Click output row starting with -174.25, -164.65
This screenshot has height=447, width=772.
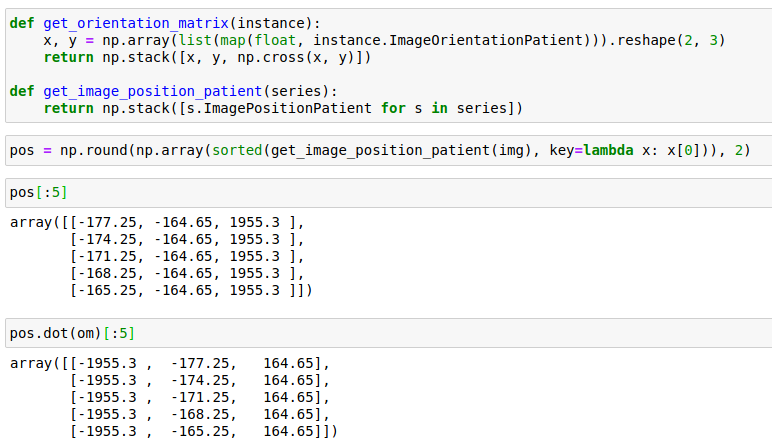pos(187,239)
